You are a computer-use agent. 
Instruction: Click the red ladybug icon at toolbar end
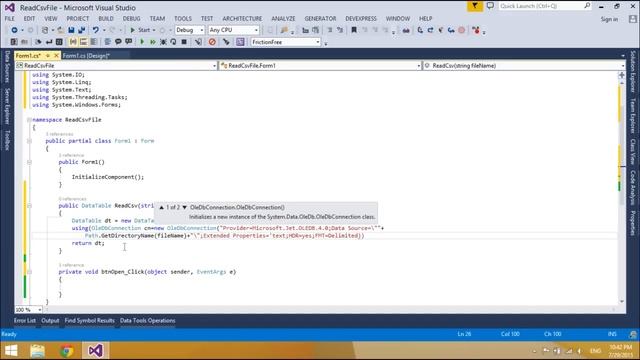476,30
